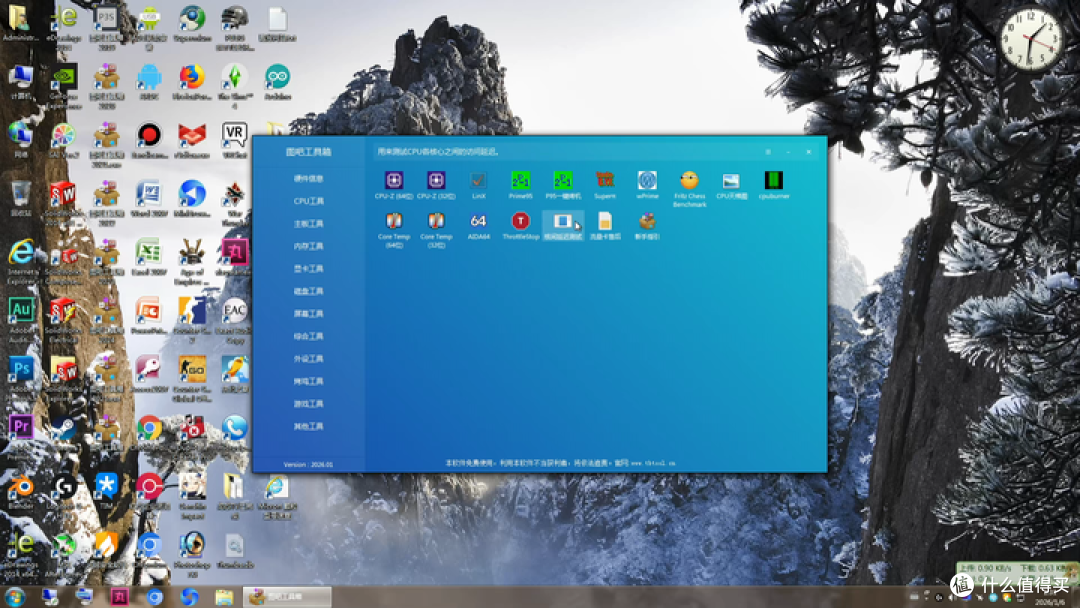
Task: Start the LinX stress test tool
Action: pyautogui.click(x=478, y=185)
